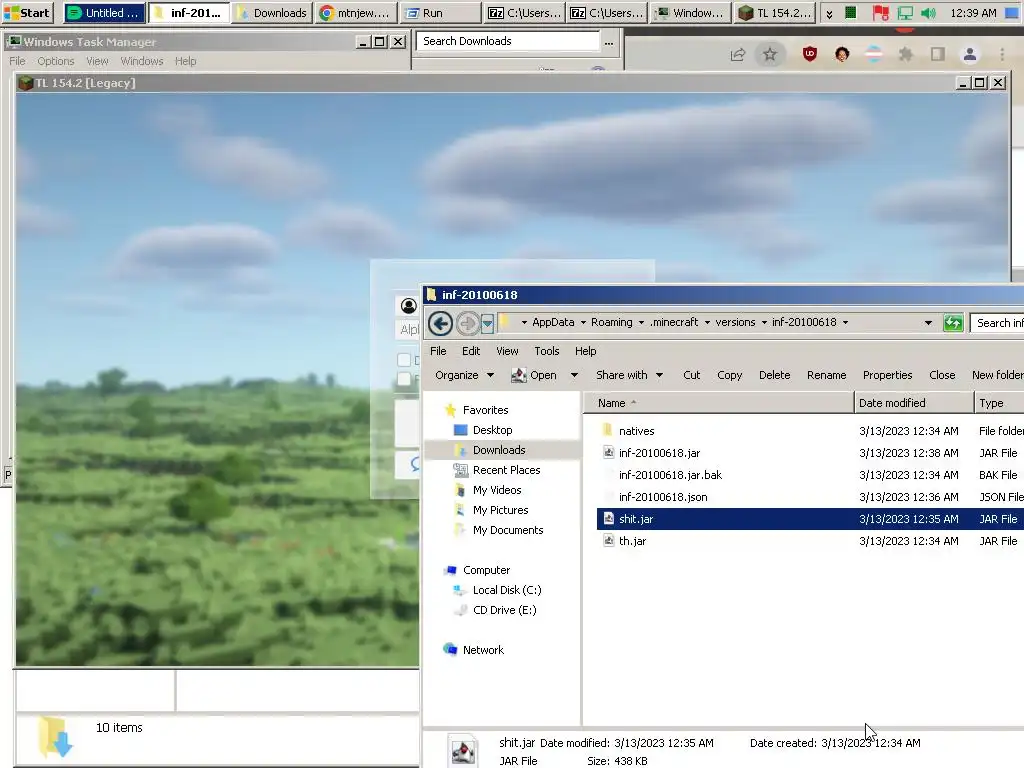Sort by the Name column header

718,403
